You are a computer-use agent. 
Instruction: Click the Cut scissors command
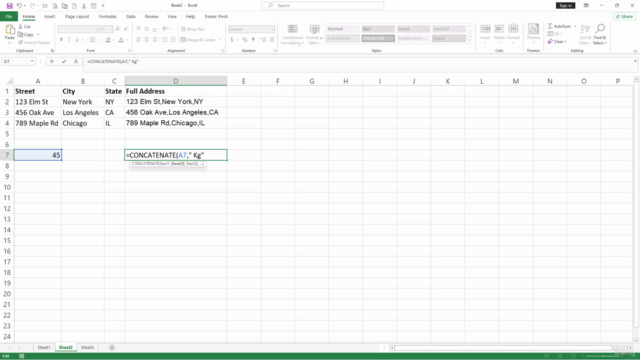click(x=24, y=27)
